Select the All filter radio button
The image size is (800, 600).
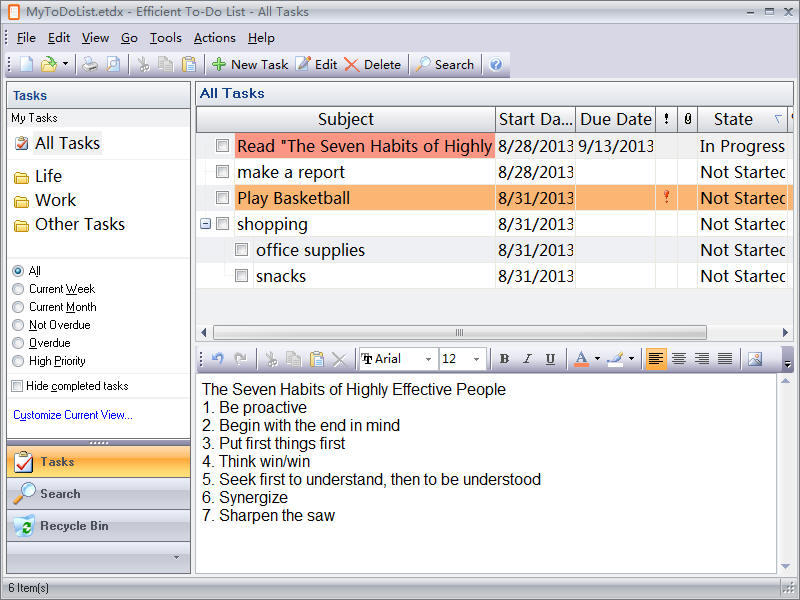(18, 271)
